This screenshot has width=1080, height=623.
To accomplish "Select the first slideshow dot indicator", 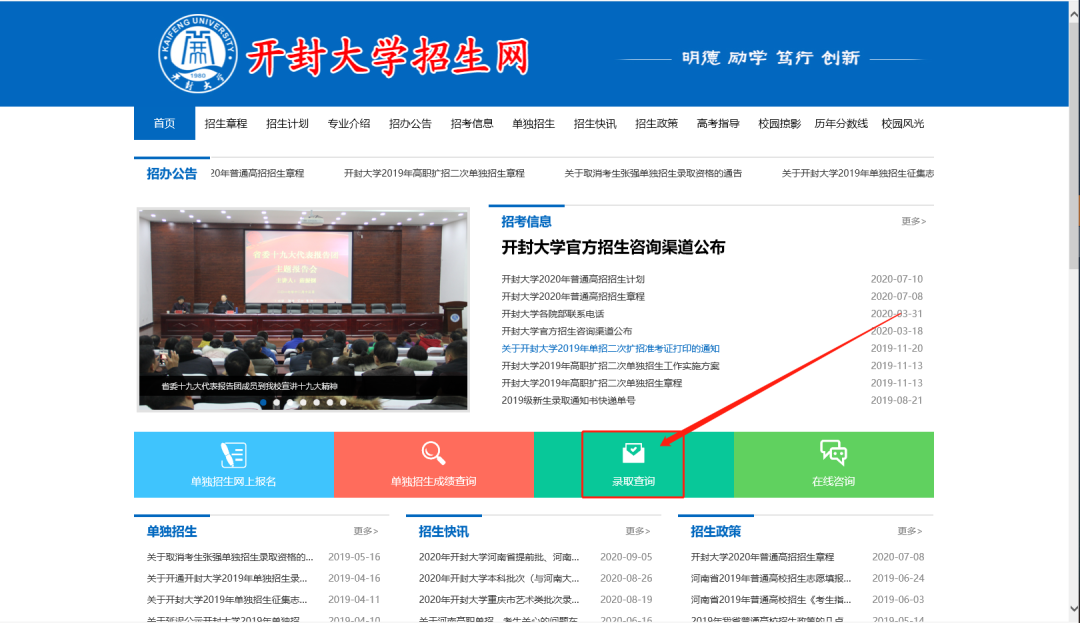I will pyautogui.click(x=263, y=402).
